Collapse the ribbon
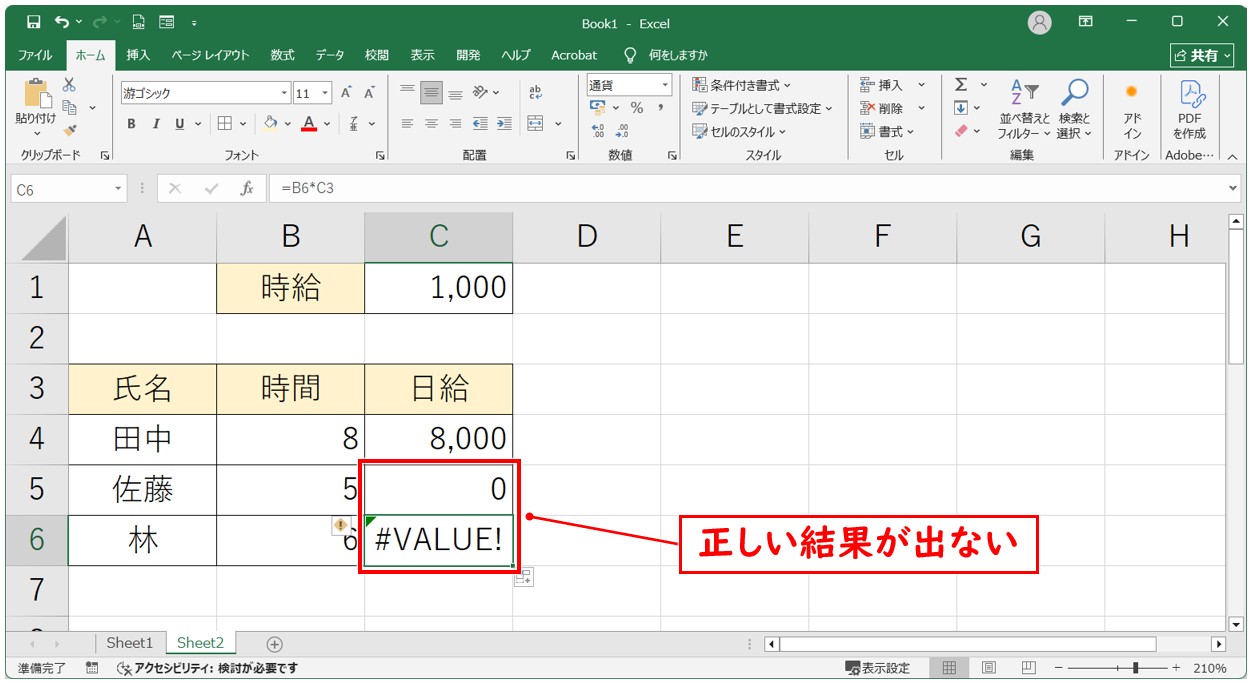This screenshot has width=1251, height=683. click(1232, 156)
